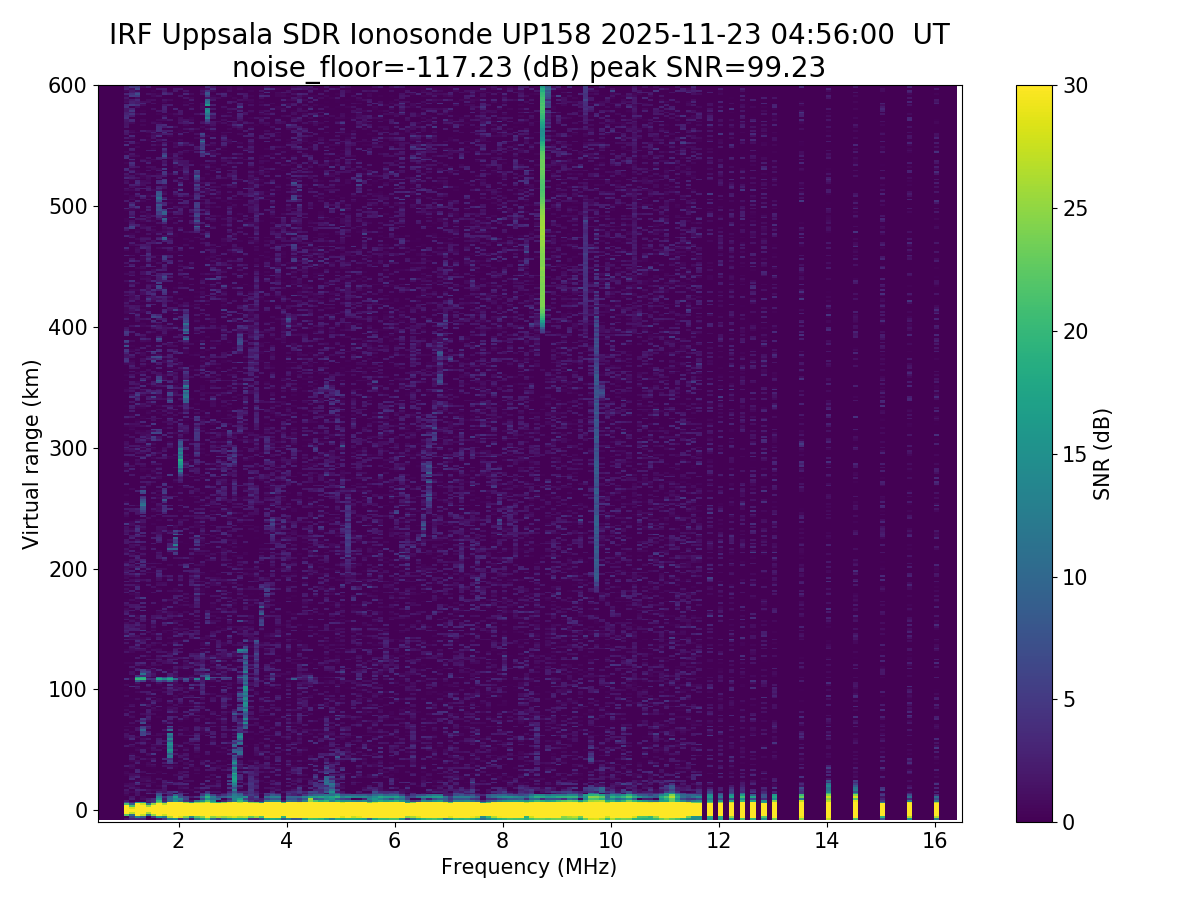Click the y-axis tick label '600'
This screenshot has width=1200, height=900.
pos(68,86)
